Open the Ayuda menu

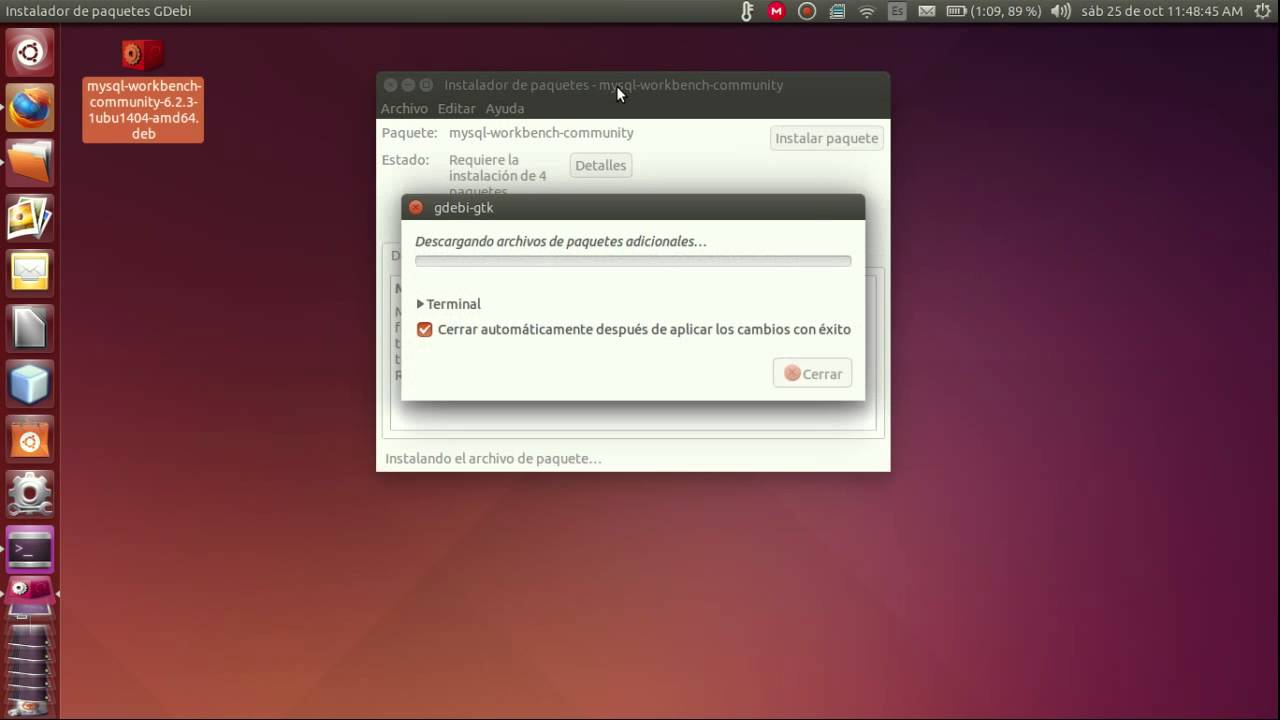point(505,108)
